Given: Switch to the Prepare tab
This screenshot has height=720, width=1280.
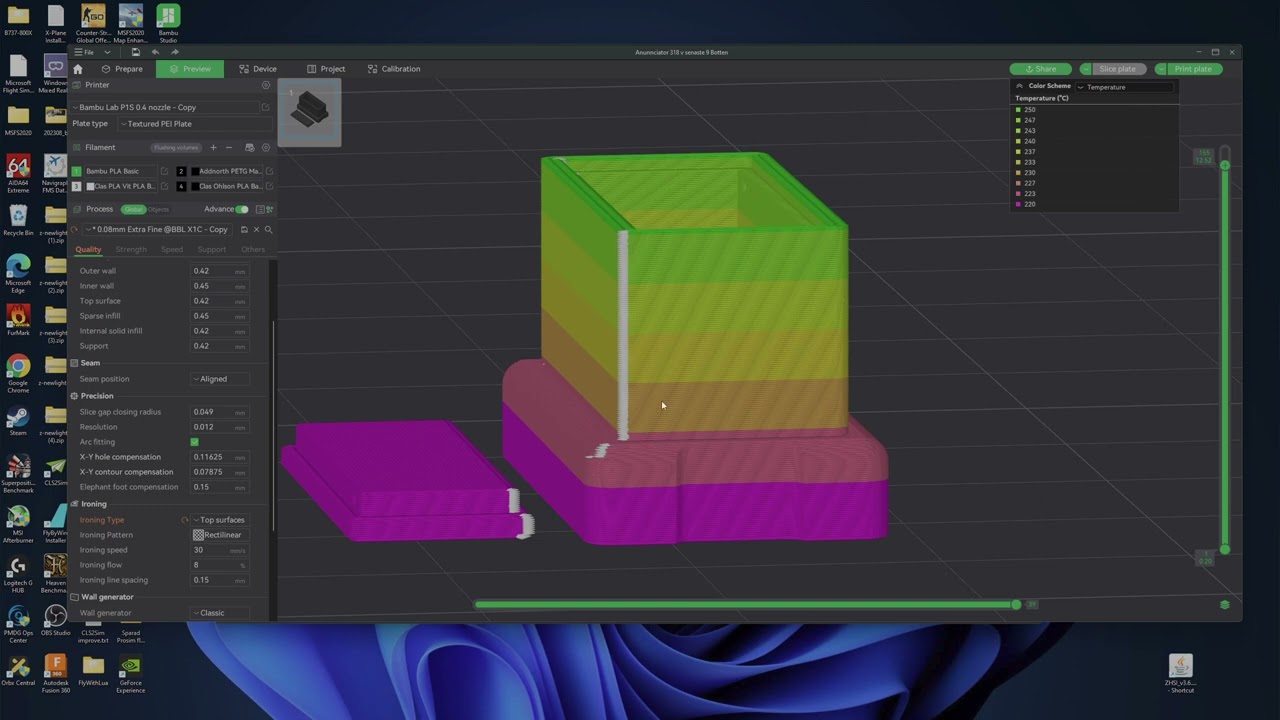Looking at the screenshot, I should [122, 69].
